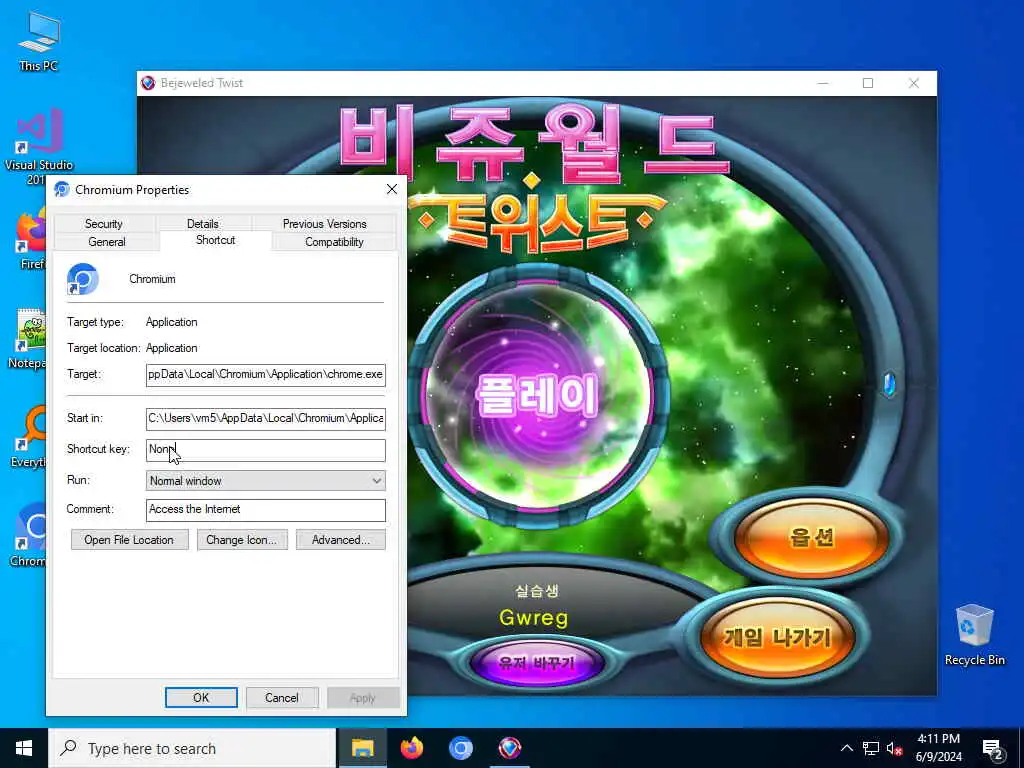Click the Target path field
This screenshot has width=1024, height=768.
tap(266, 375)
